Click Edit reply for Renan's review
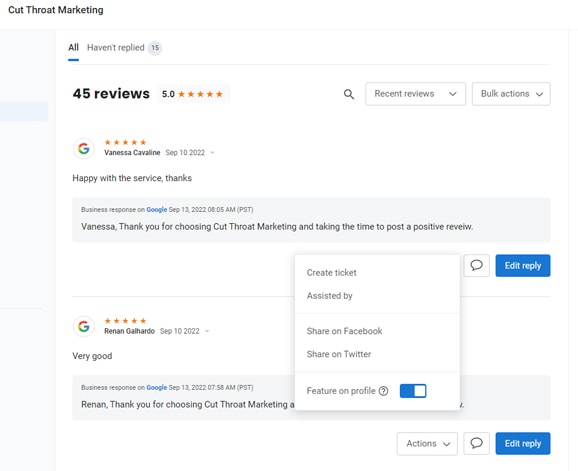This screenshot has height=471, width=578. point(523,443)
